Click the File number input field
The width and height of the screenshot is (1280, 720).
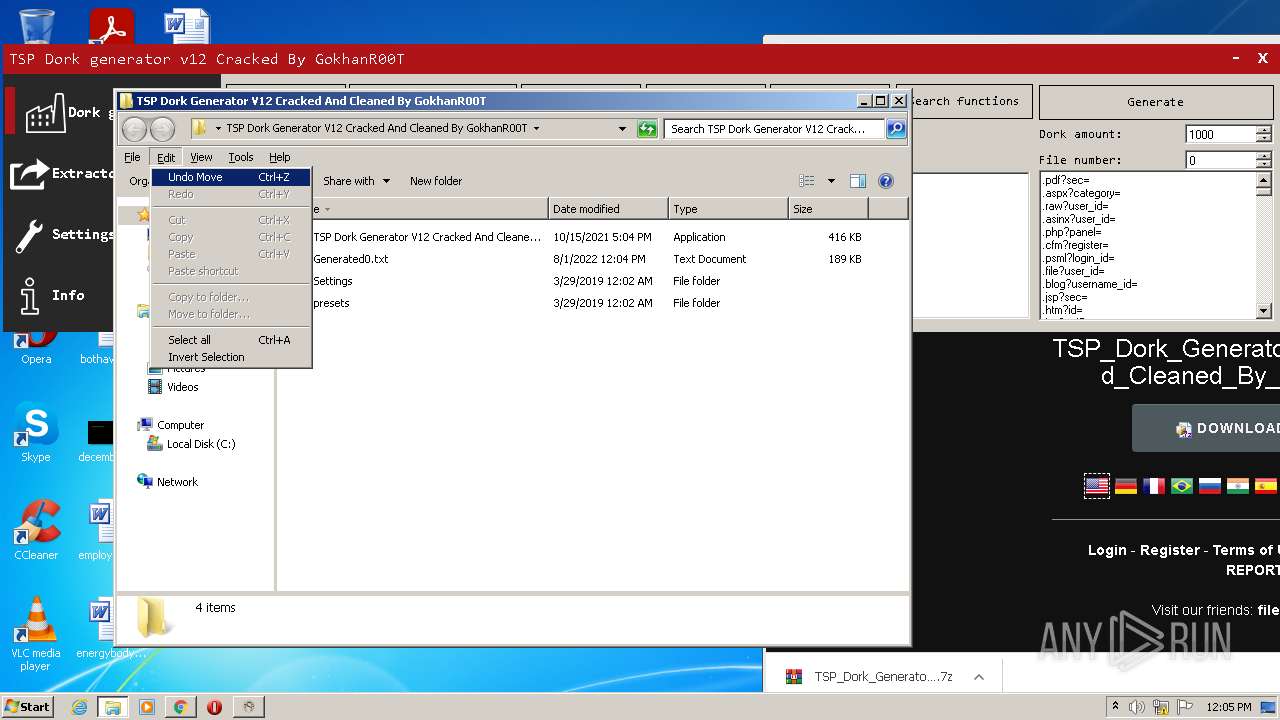pyautogui.click(x=1221, y=160)
